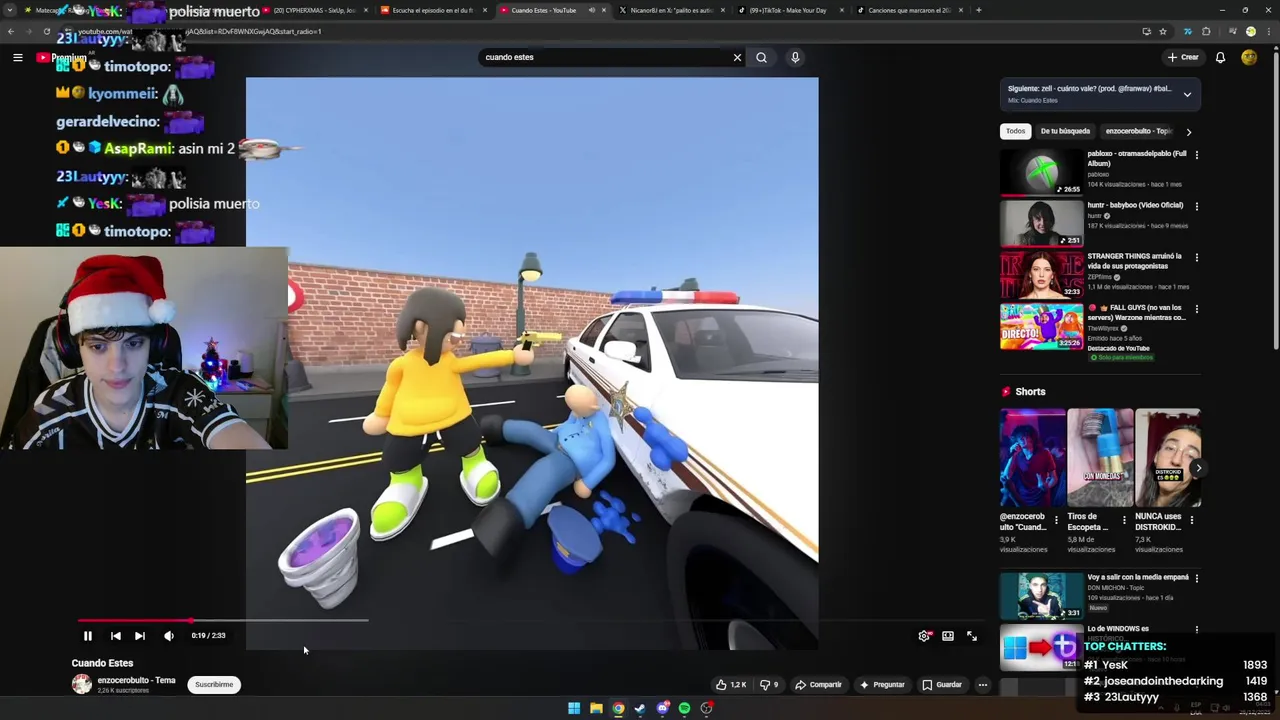Open the '@enzocerobulto Cuand...' short
The width and height of the screenshot is (1280, 720).
point(1032,458)
